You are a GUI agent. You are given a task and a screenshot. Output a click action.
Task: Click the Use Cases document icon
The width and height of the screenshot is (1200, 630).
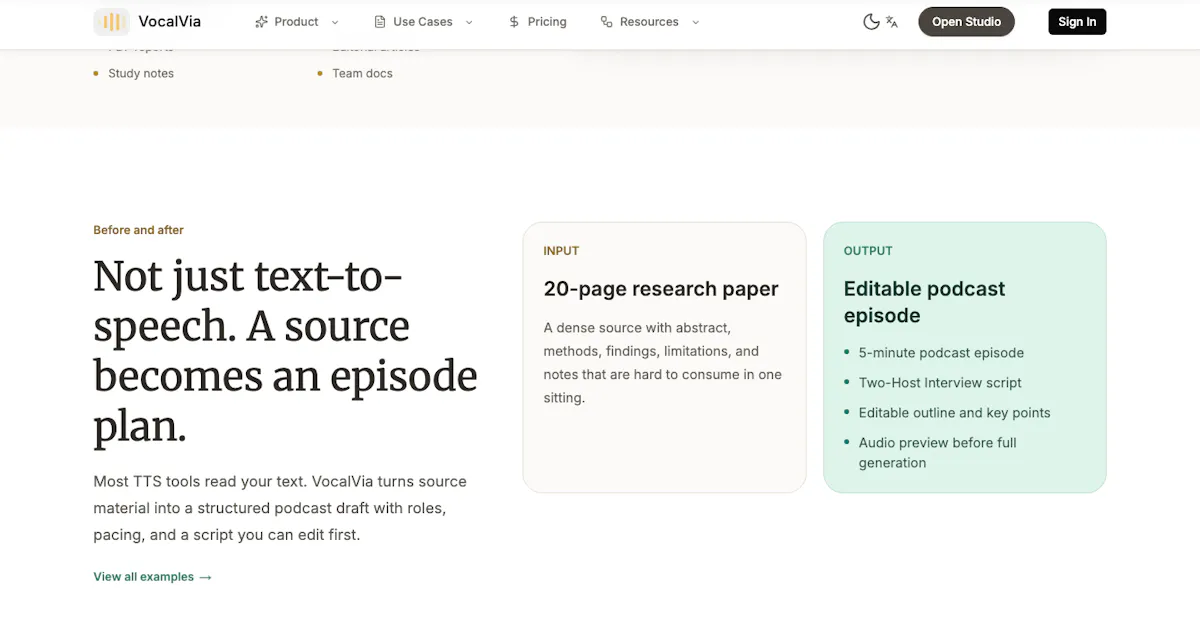pyautogui.click(x=380, y=22)
